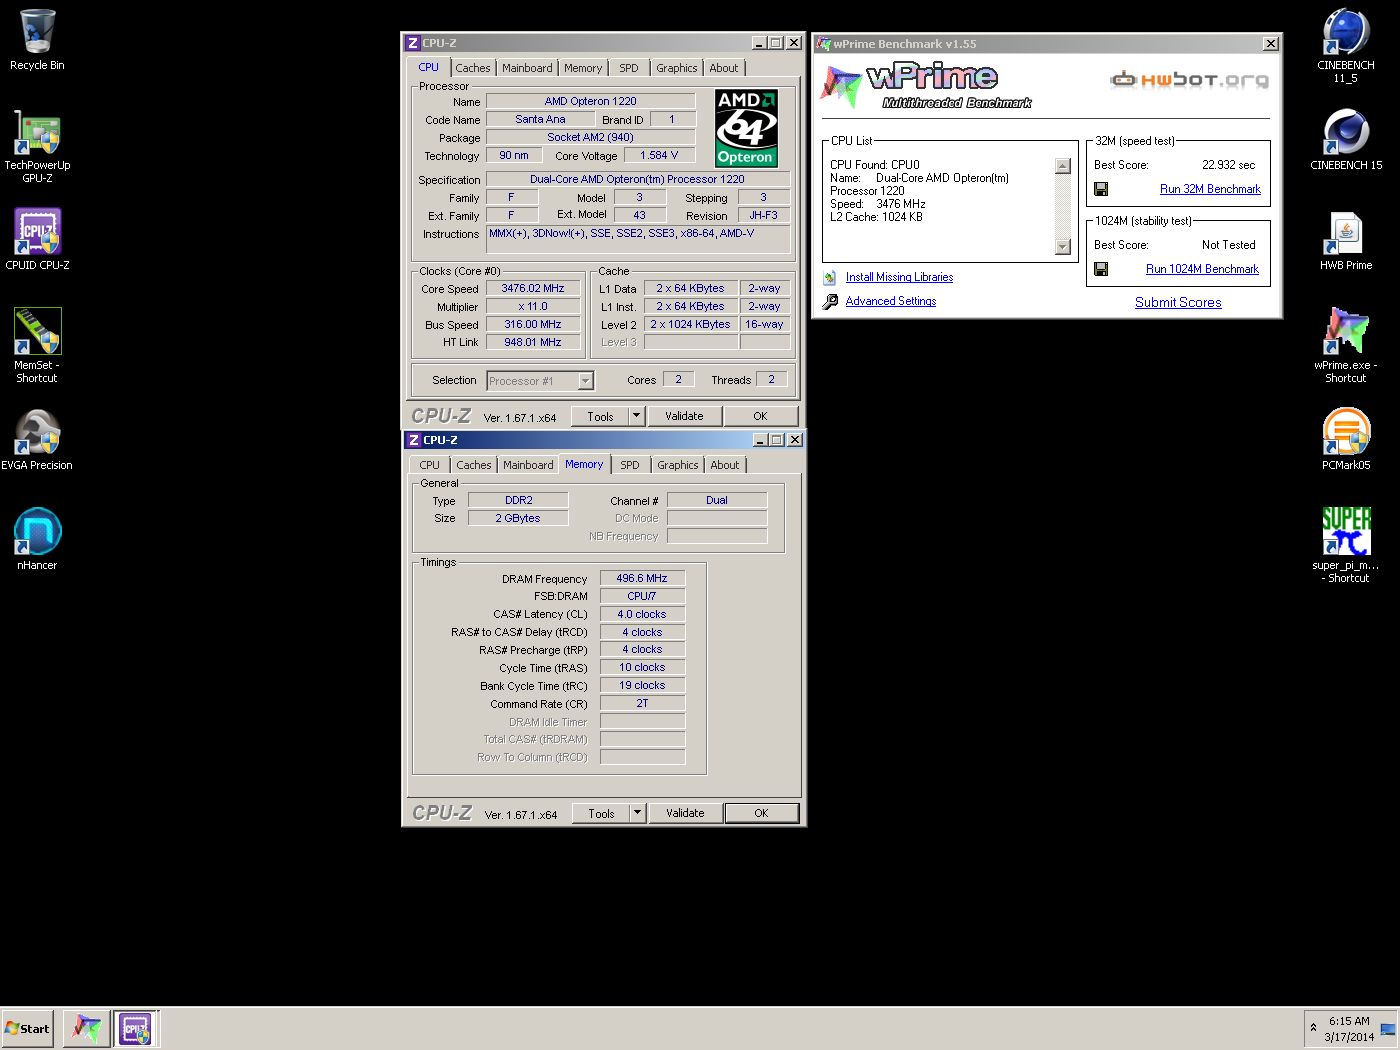Open Graphics tab in upper CPU-Z window
Viewport: 1400px width, 1050px height.
pos(677,68)
